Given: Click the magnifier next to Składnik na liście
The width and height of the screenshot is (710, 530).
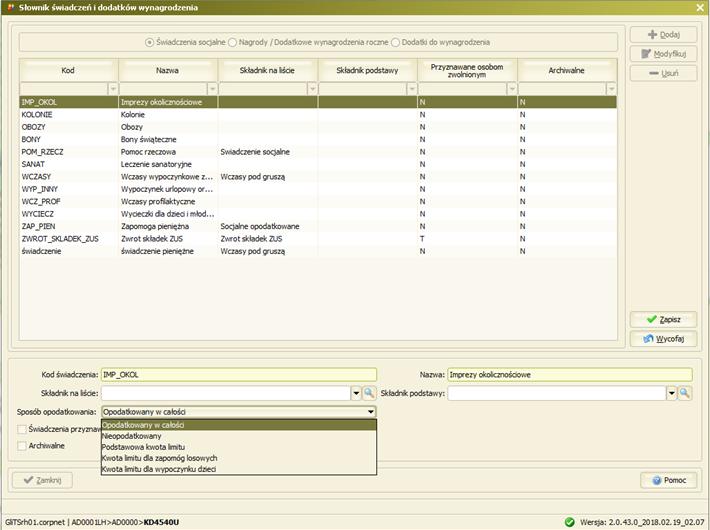Looking at the screenshot, I should [369, 393].
